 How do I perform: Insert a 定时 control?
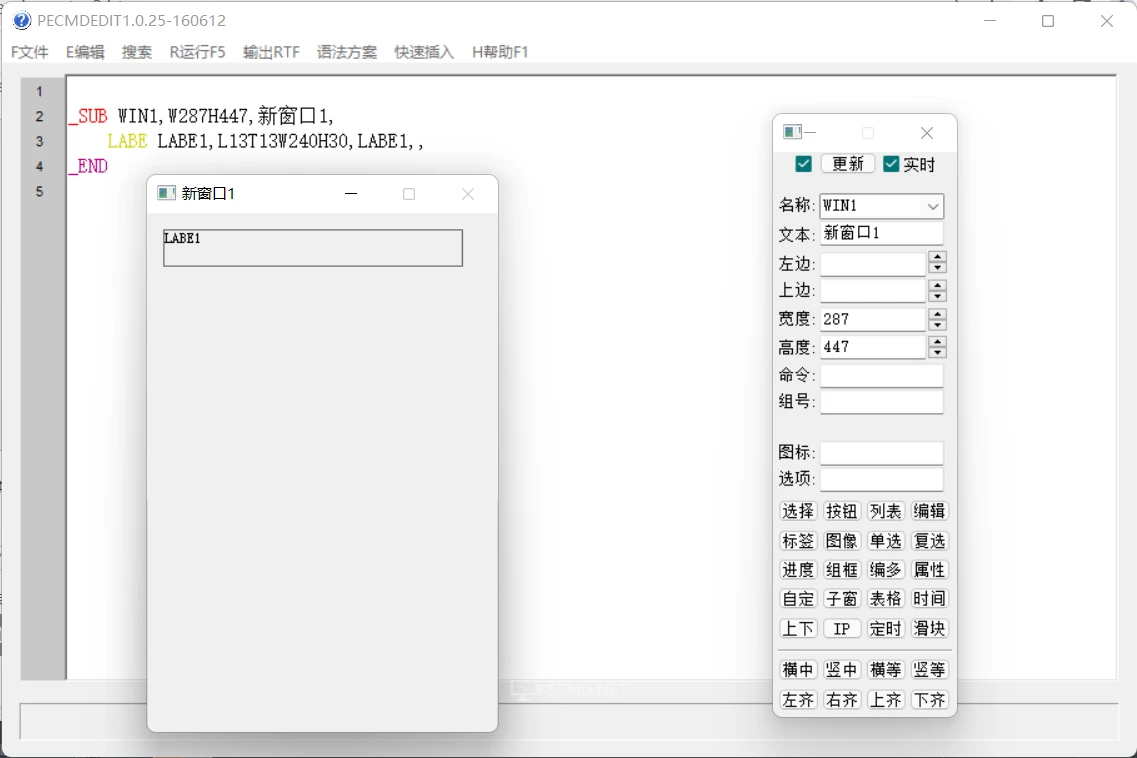pos(885,629)
